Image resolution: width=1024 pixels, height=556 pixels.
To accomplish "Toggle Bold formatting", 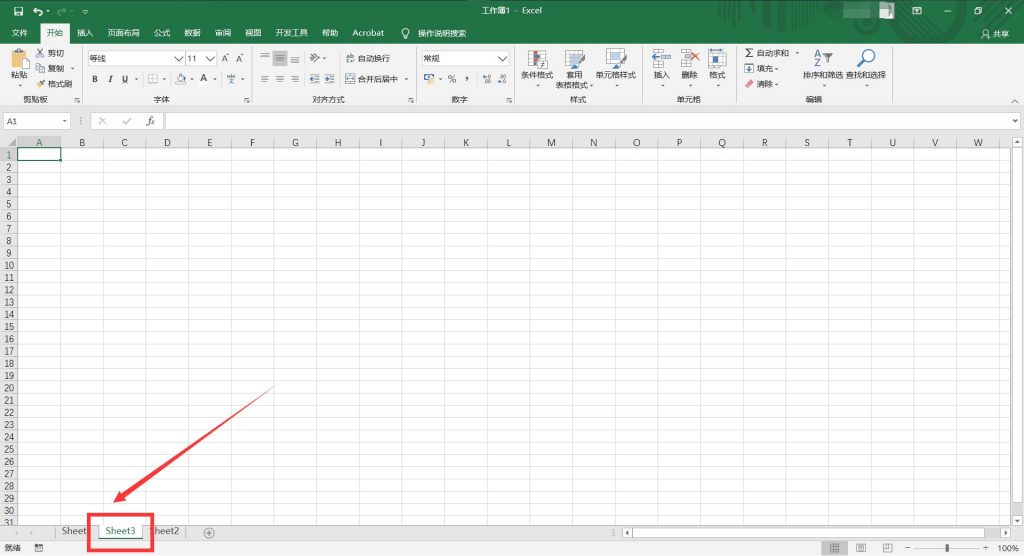I will coord(95,79).
